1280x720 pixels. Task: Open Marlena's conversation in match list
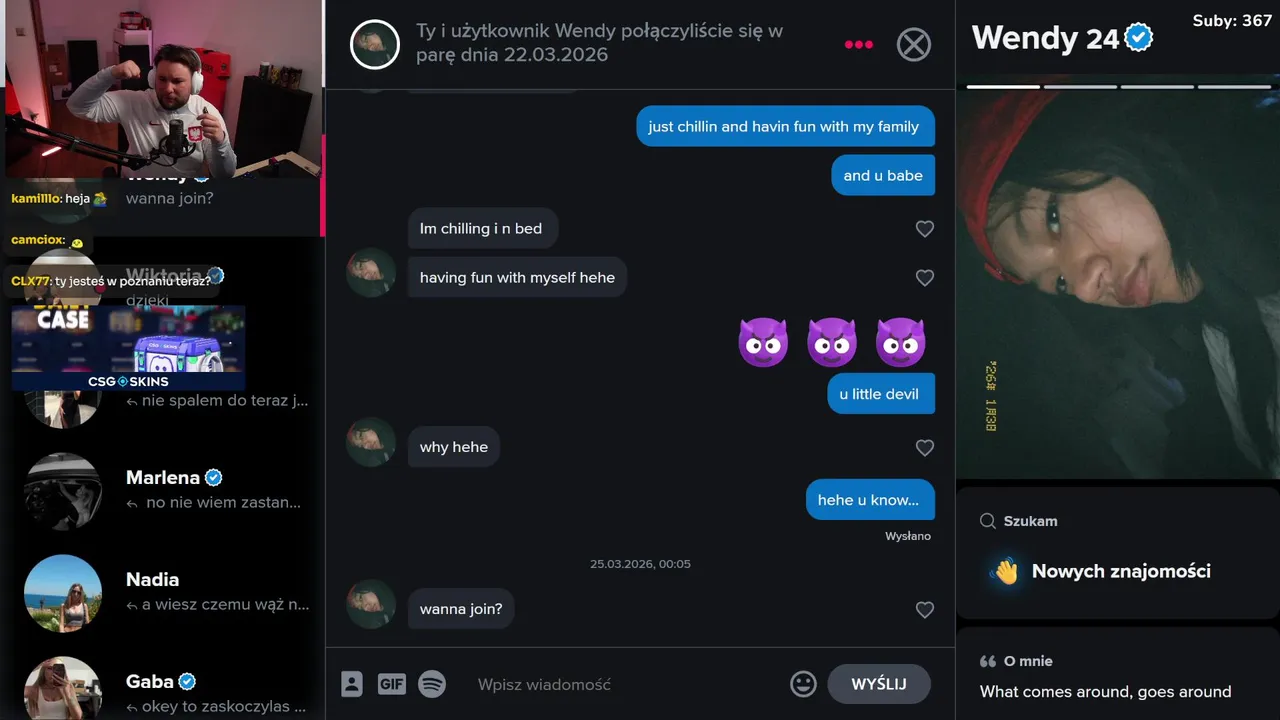coord(165,490)
